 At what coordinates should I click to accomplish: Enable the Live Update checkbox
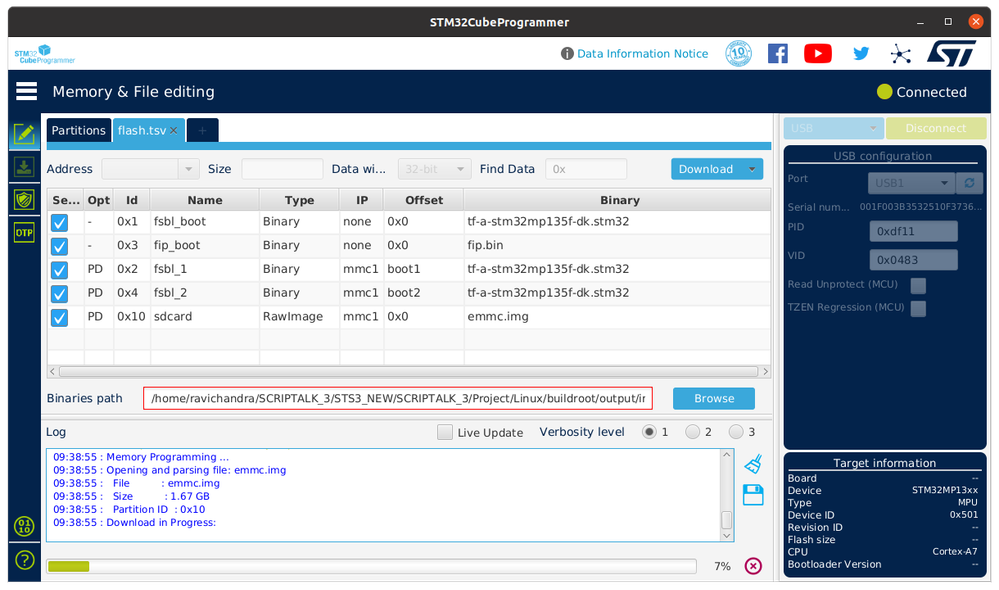pos(445,432)
